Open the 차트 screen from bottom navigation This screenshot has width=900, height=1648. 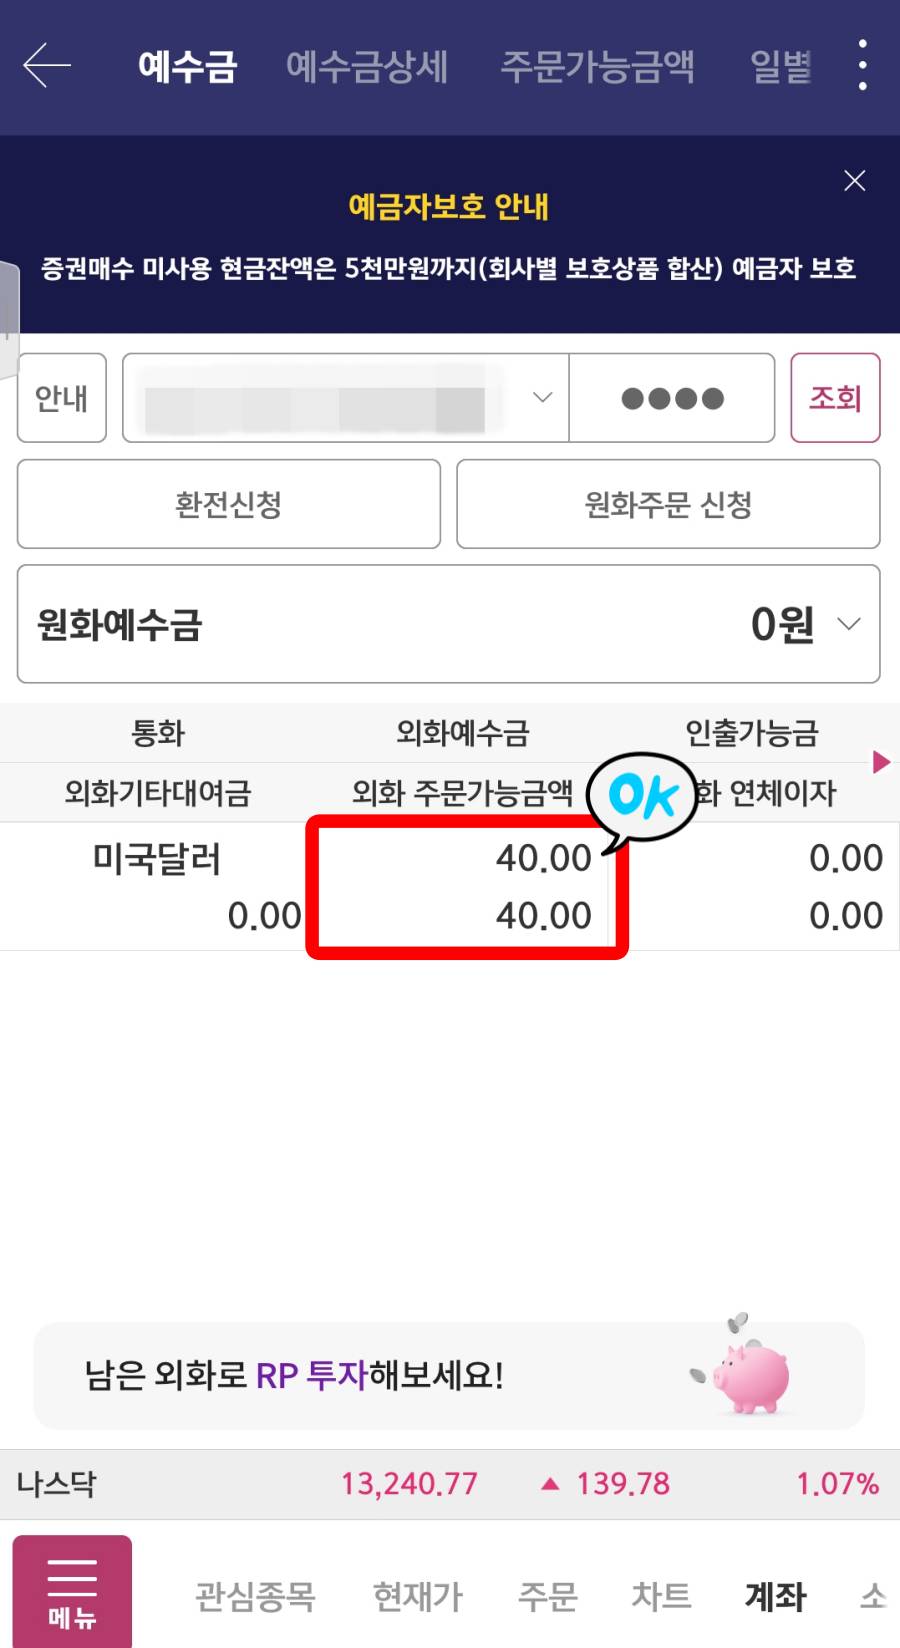[x=660, y=1597]
